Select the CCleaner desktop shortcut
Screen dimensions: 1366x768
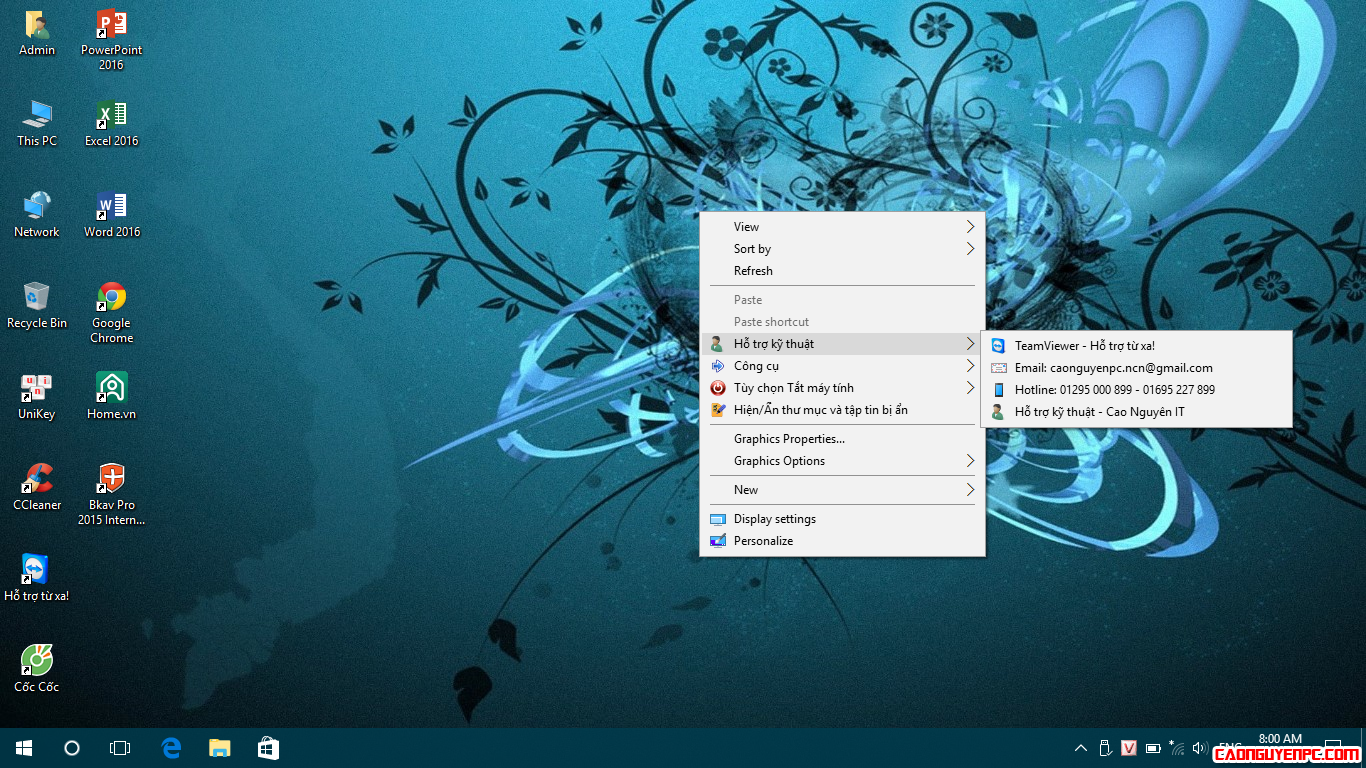click(x=37, y=488)
